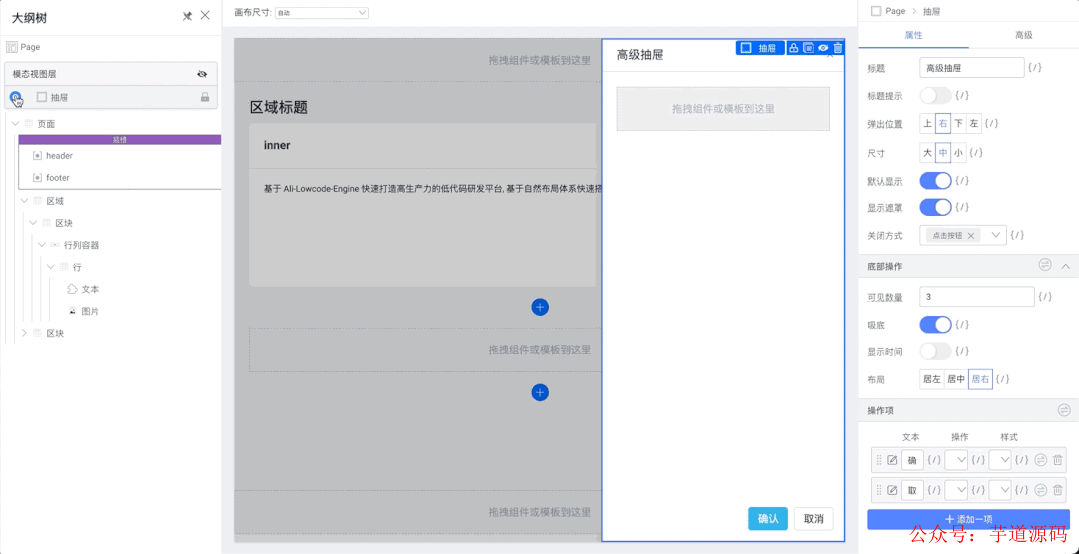The image size is (1079, 554).
Task: Set 布局 to 居左
Action: tap(932, 379)
